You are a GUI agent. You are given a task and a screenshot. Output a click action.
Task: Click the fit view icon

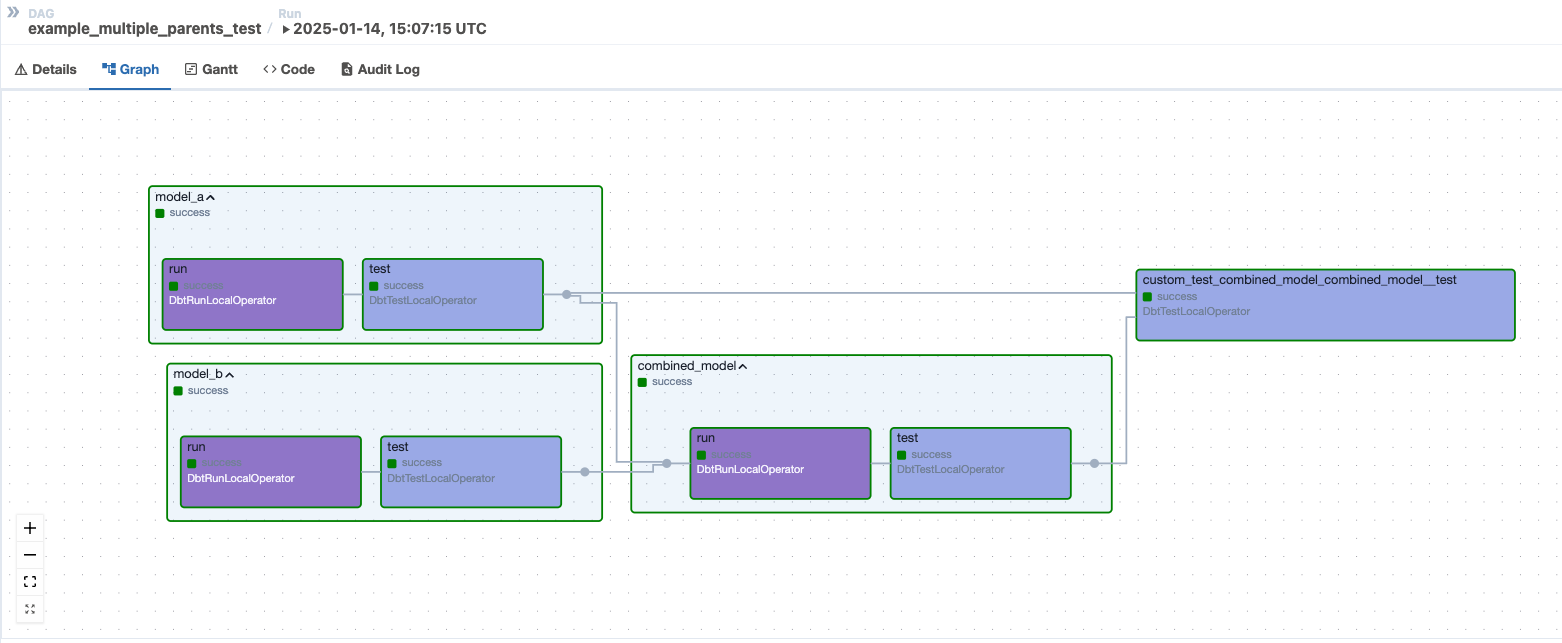pyautogui.click(x=30, y=582)
